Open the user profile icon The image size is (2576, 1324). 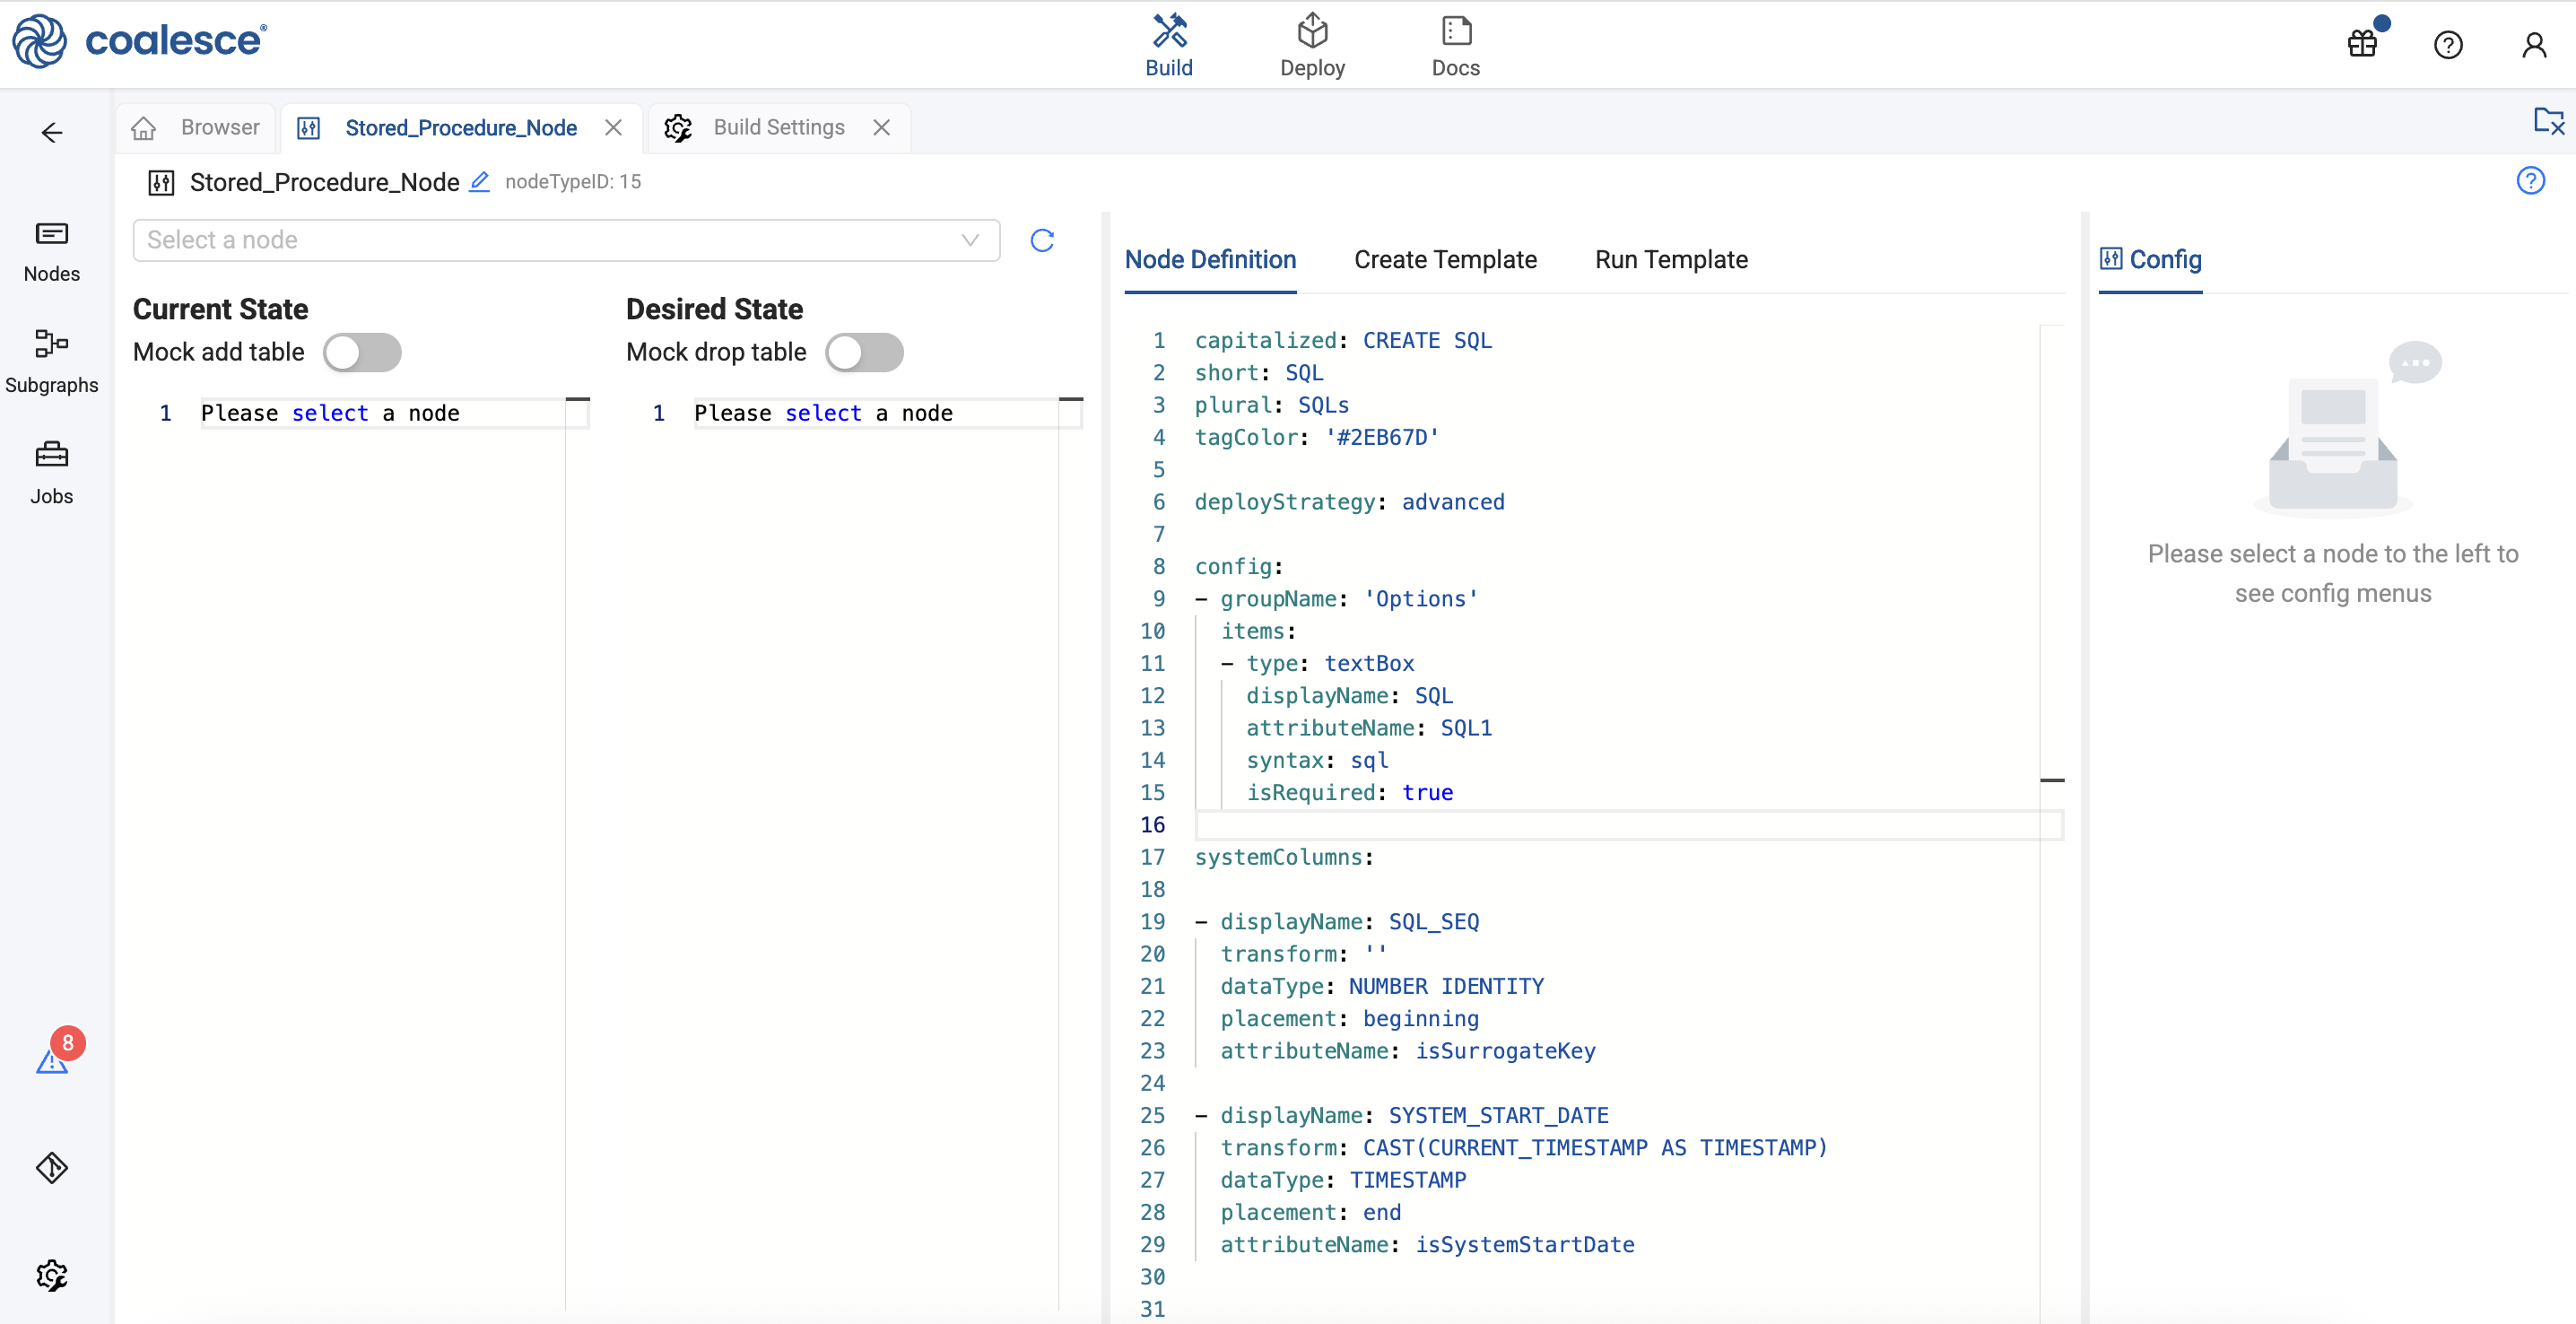2533,45
